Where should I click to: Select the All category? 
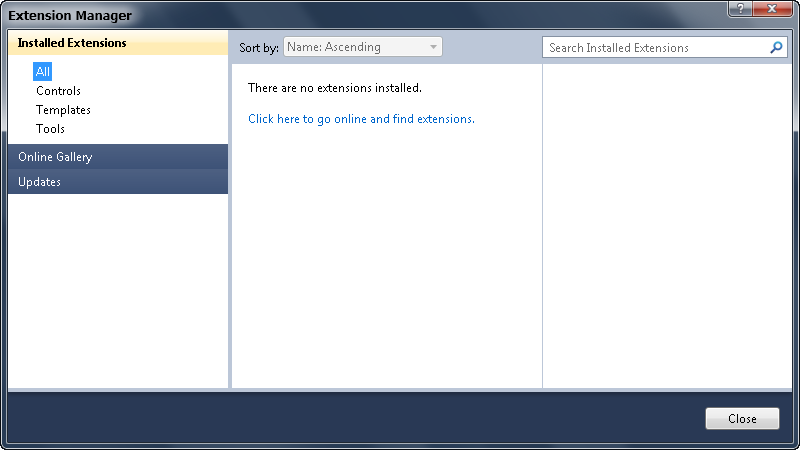pyautogui.click(x=42, y=71)
